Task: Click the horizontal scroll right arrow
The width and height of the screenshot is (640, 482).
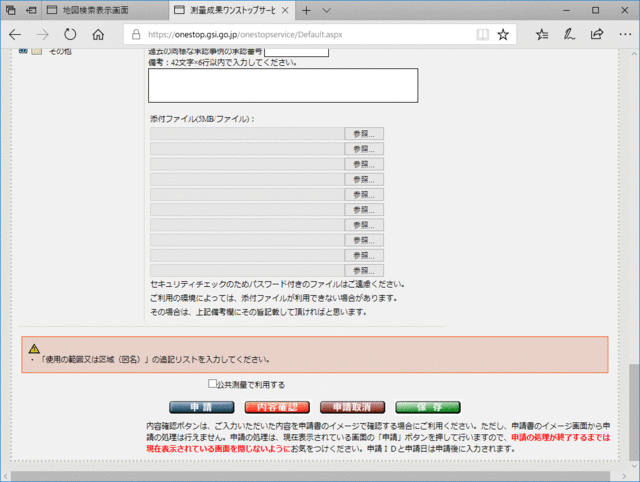Action: (x=624, y=476)
